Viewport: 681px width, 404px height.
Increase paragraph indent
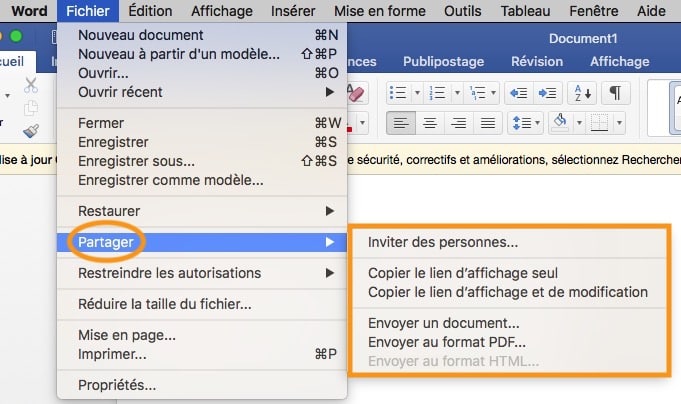click(x=547, y=92)
